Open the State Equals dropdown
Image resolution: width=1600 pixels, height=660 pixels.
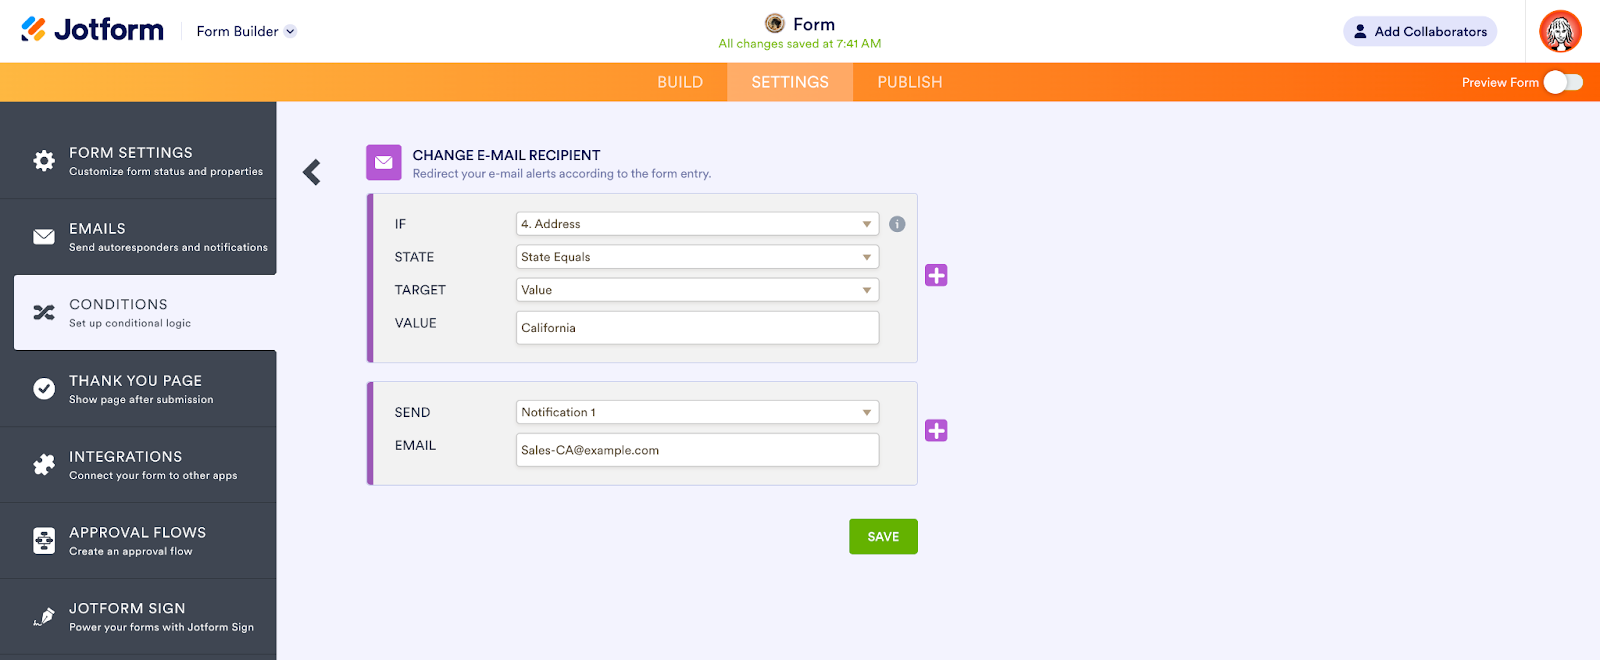697,257
